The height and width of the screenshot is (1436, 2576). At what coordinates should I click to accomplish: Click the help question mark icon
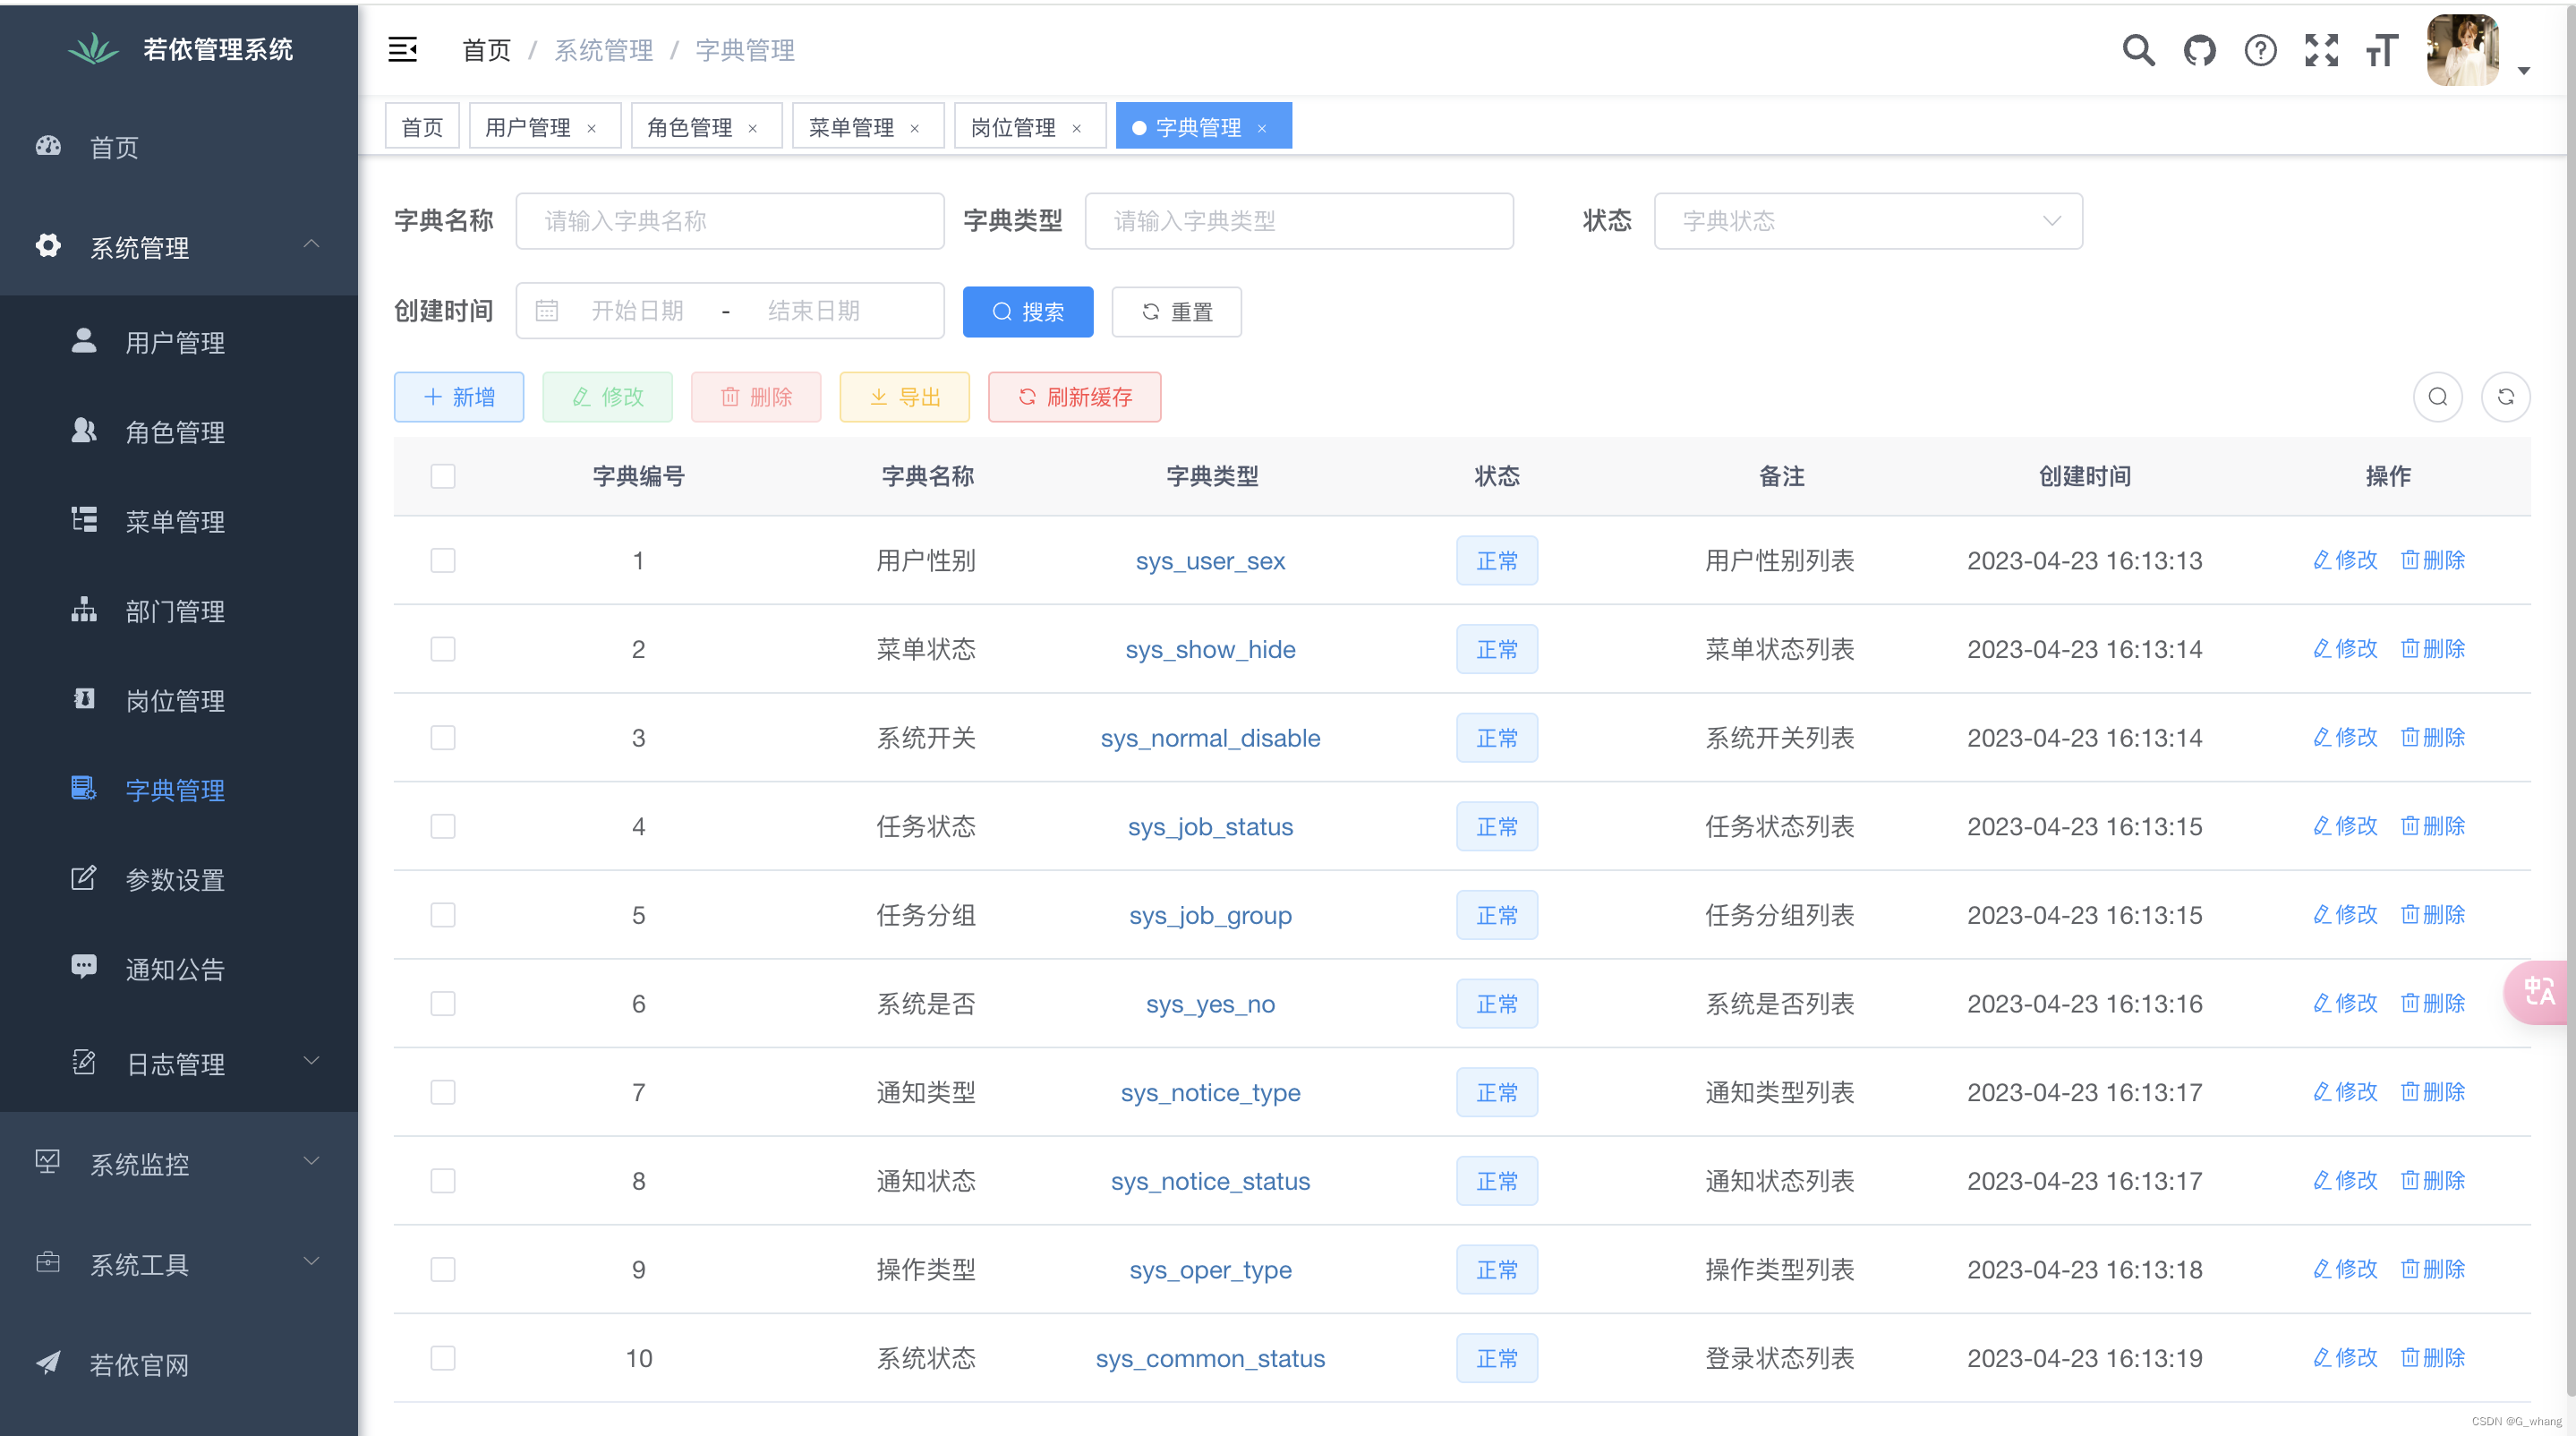tap(2260, 50)
